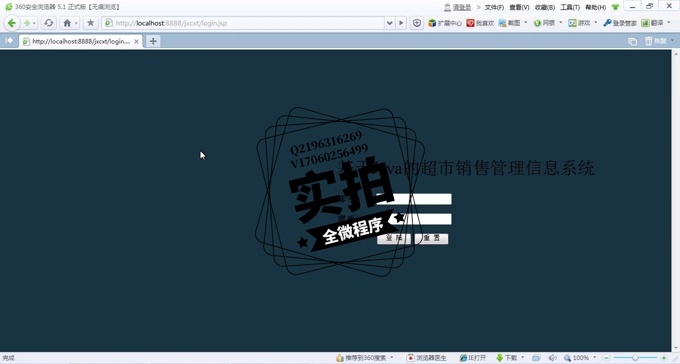This screenshot has width=680, height=364.
Task: Open the 登录管家 login manager key icon
Action: click(620, 23)
